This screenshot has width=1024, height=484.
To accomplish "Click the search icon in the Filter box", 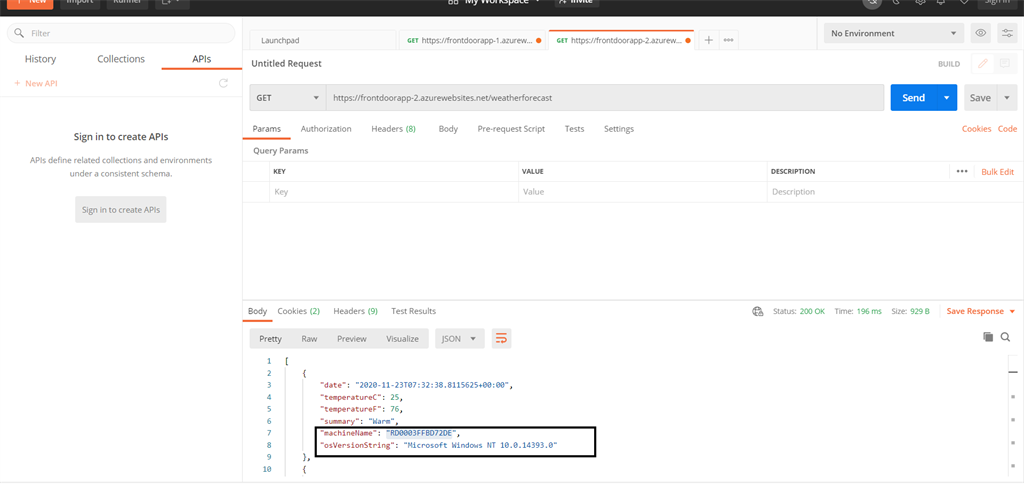I will pyautogui.click(x=20, y=33).
